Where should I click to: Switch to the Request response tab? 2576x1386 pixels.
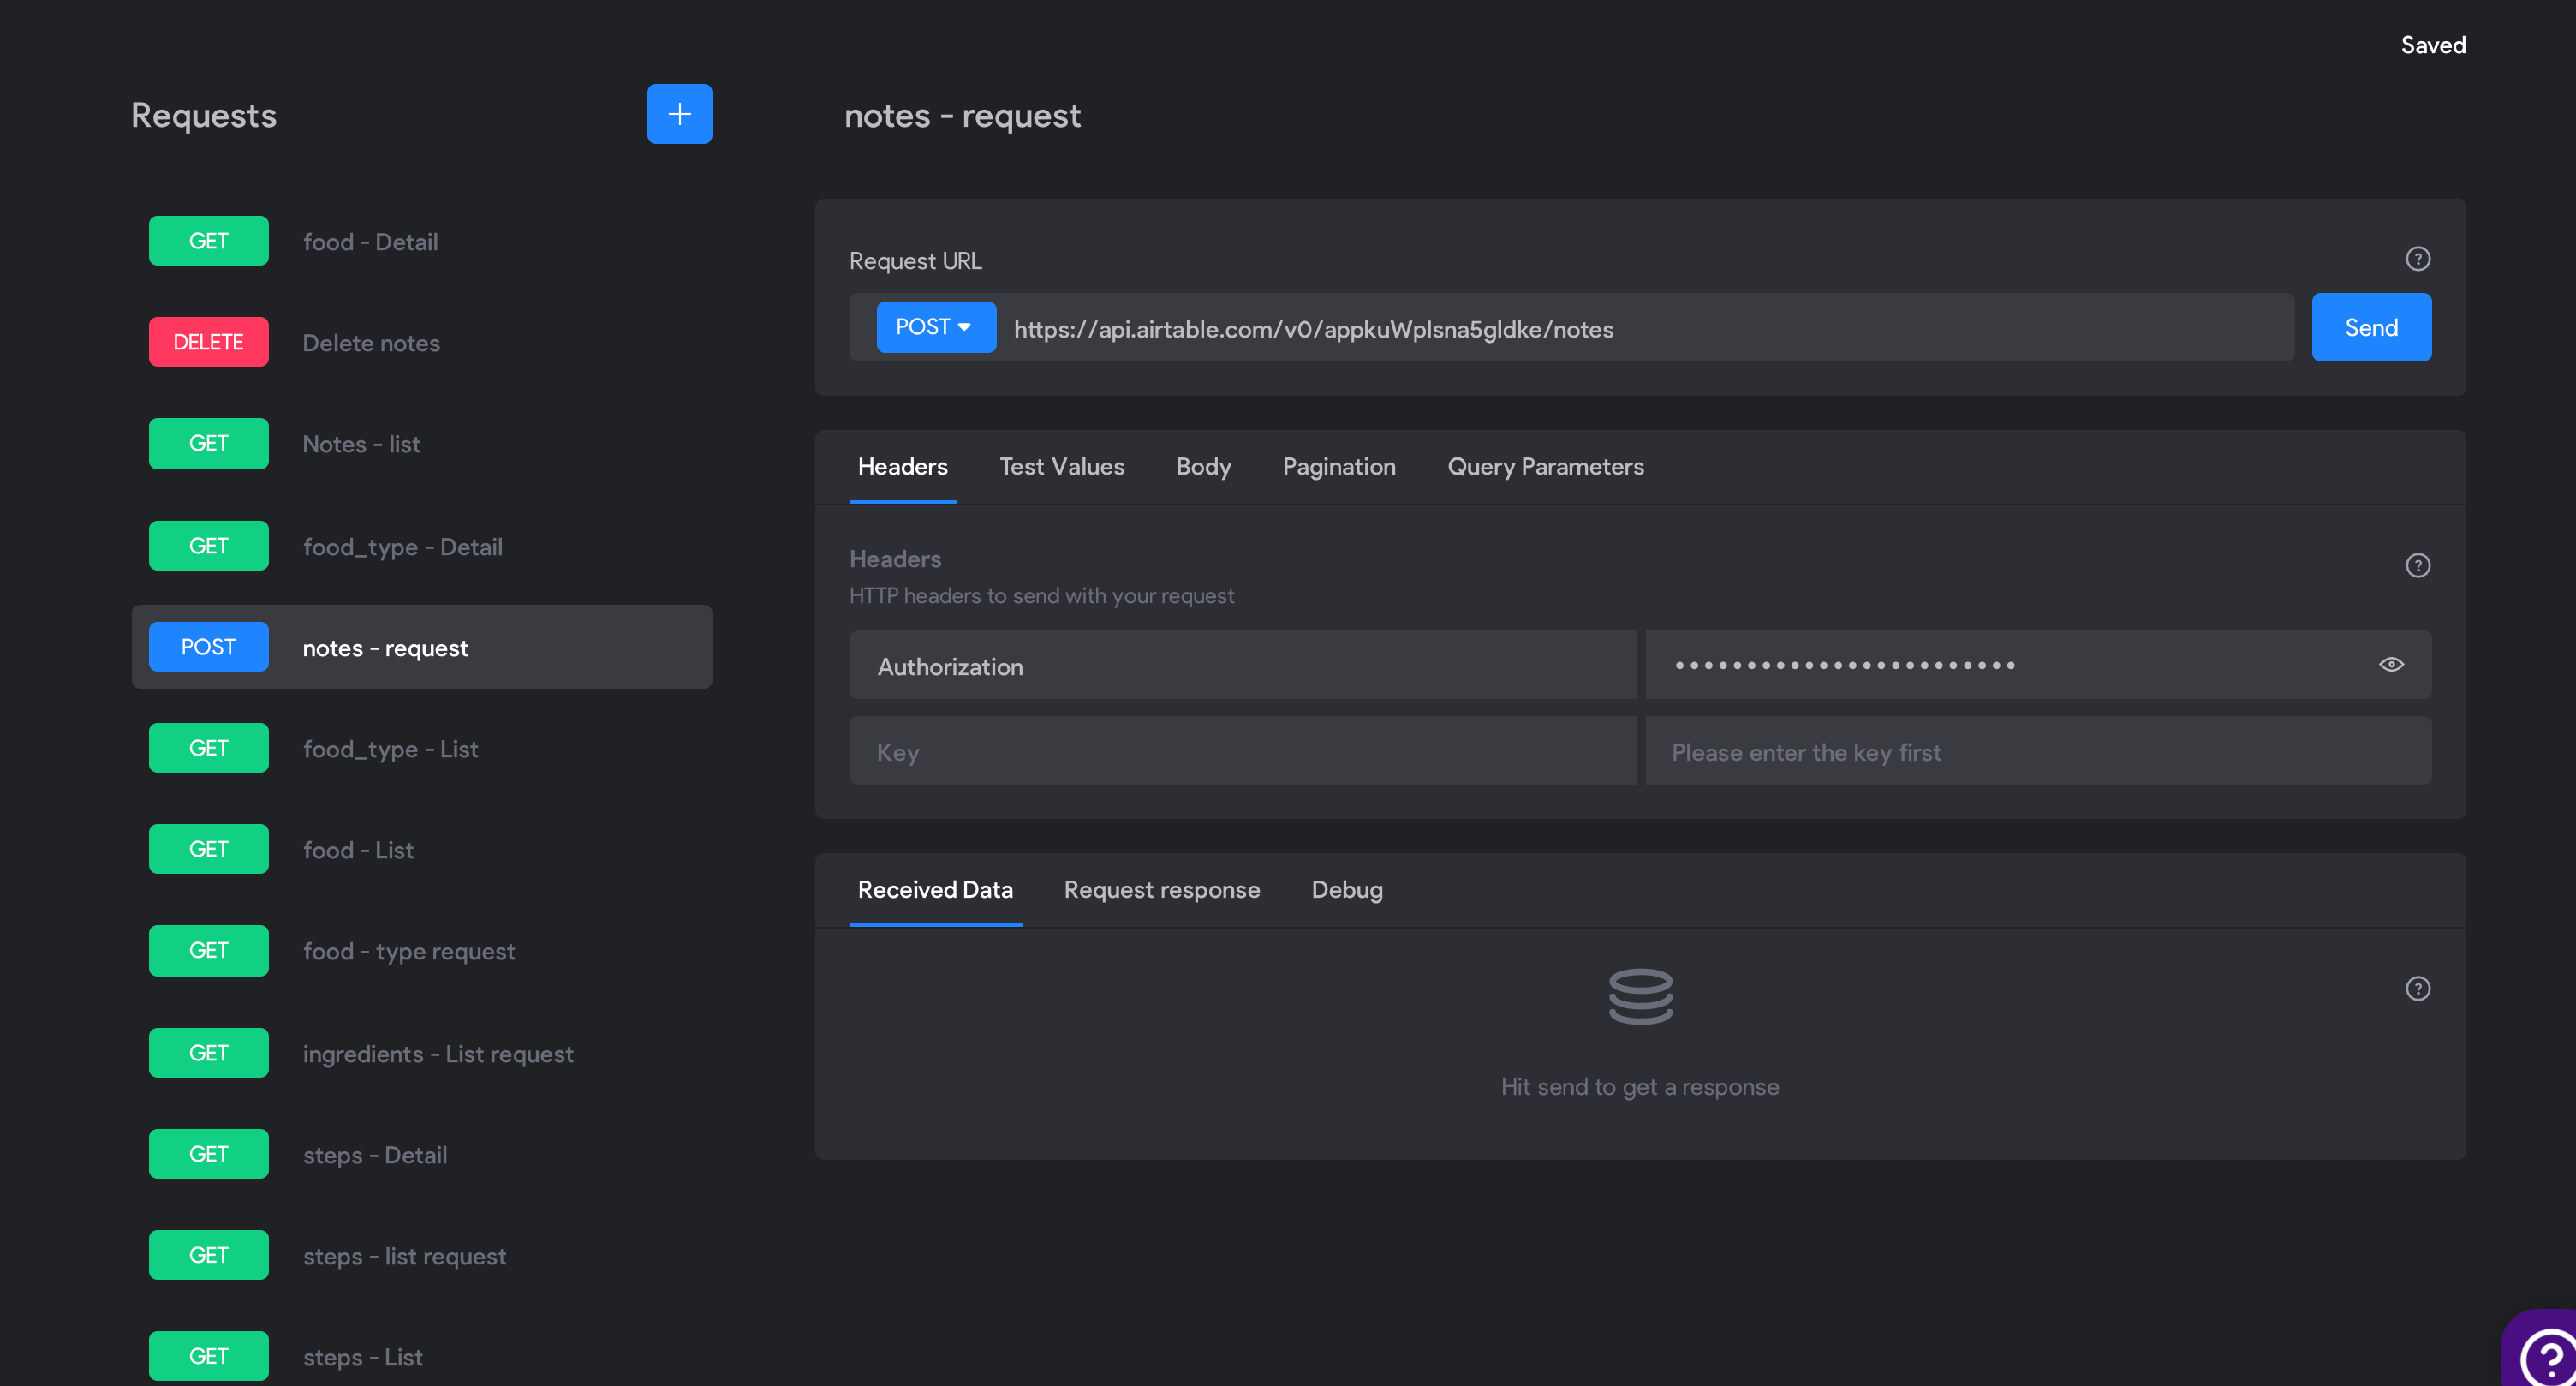pyautogui.click(x=1161, y=890)
